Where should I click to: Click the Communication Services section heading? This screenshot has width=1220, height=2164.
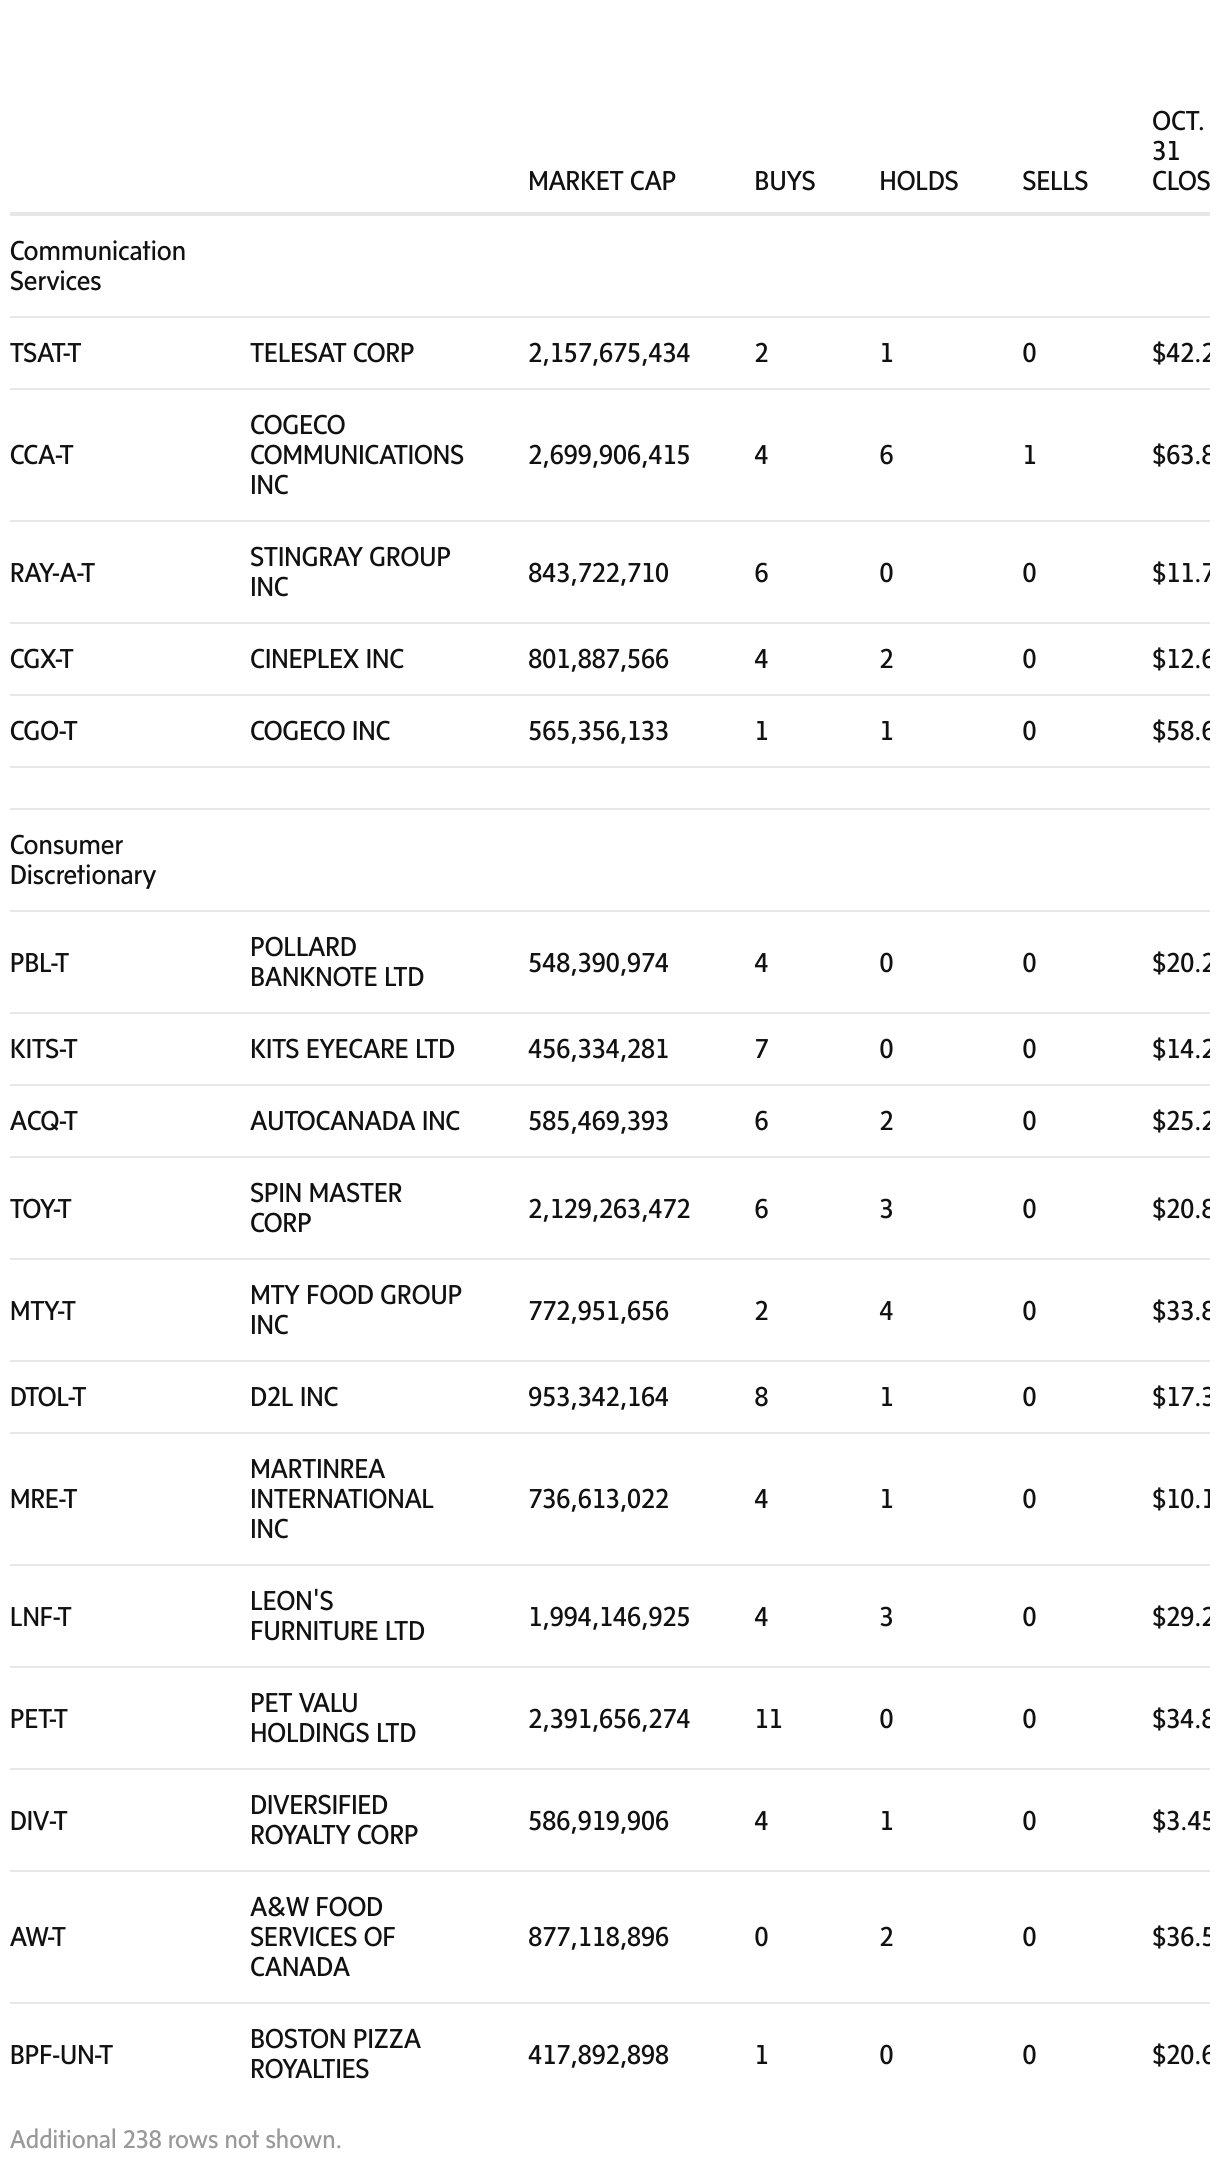[97, 266]
